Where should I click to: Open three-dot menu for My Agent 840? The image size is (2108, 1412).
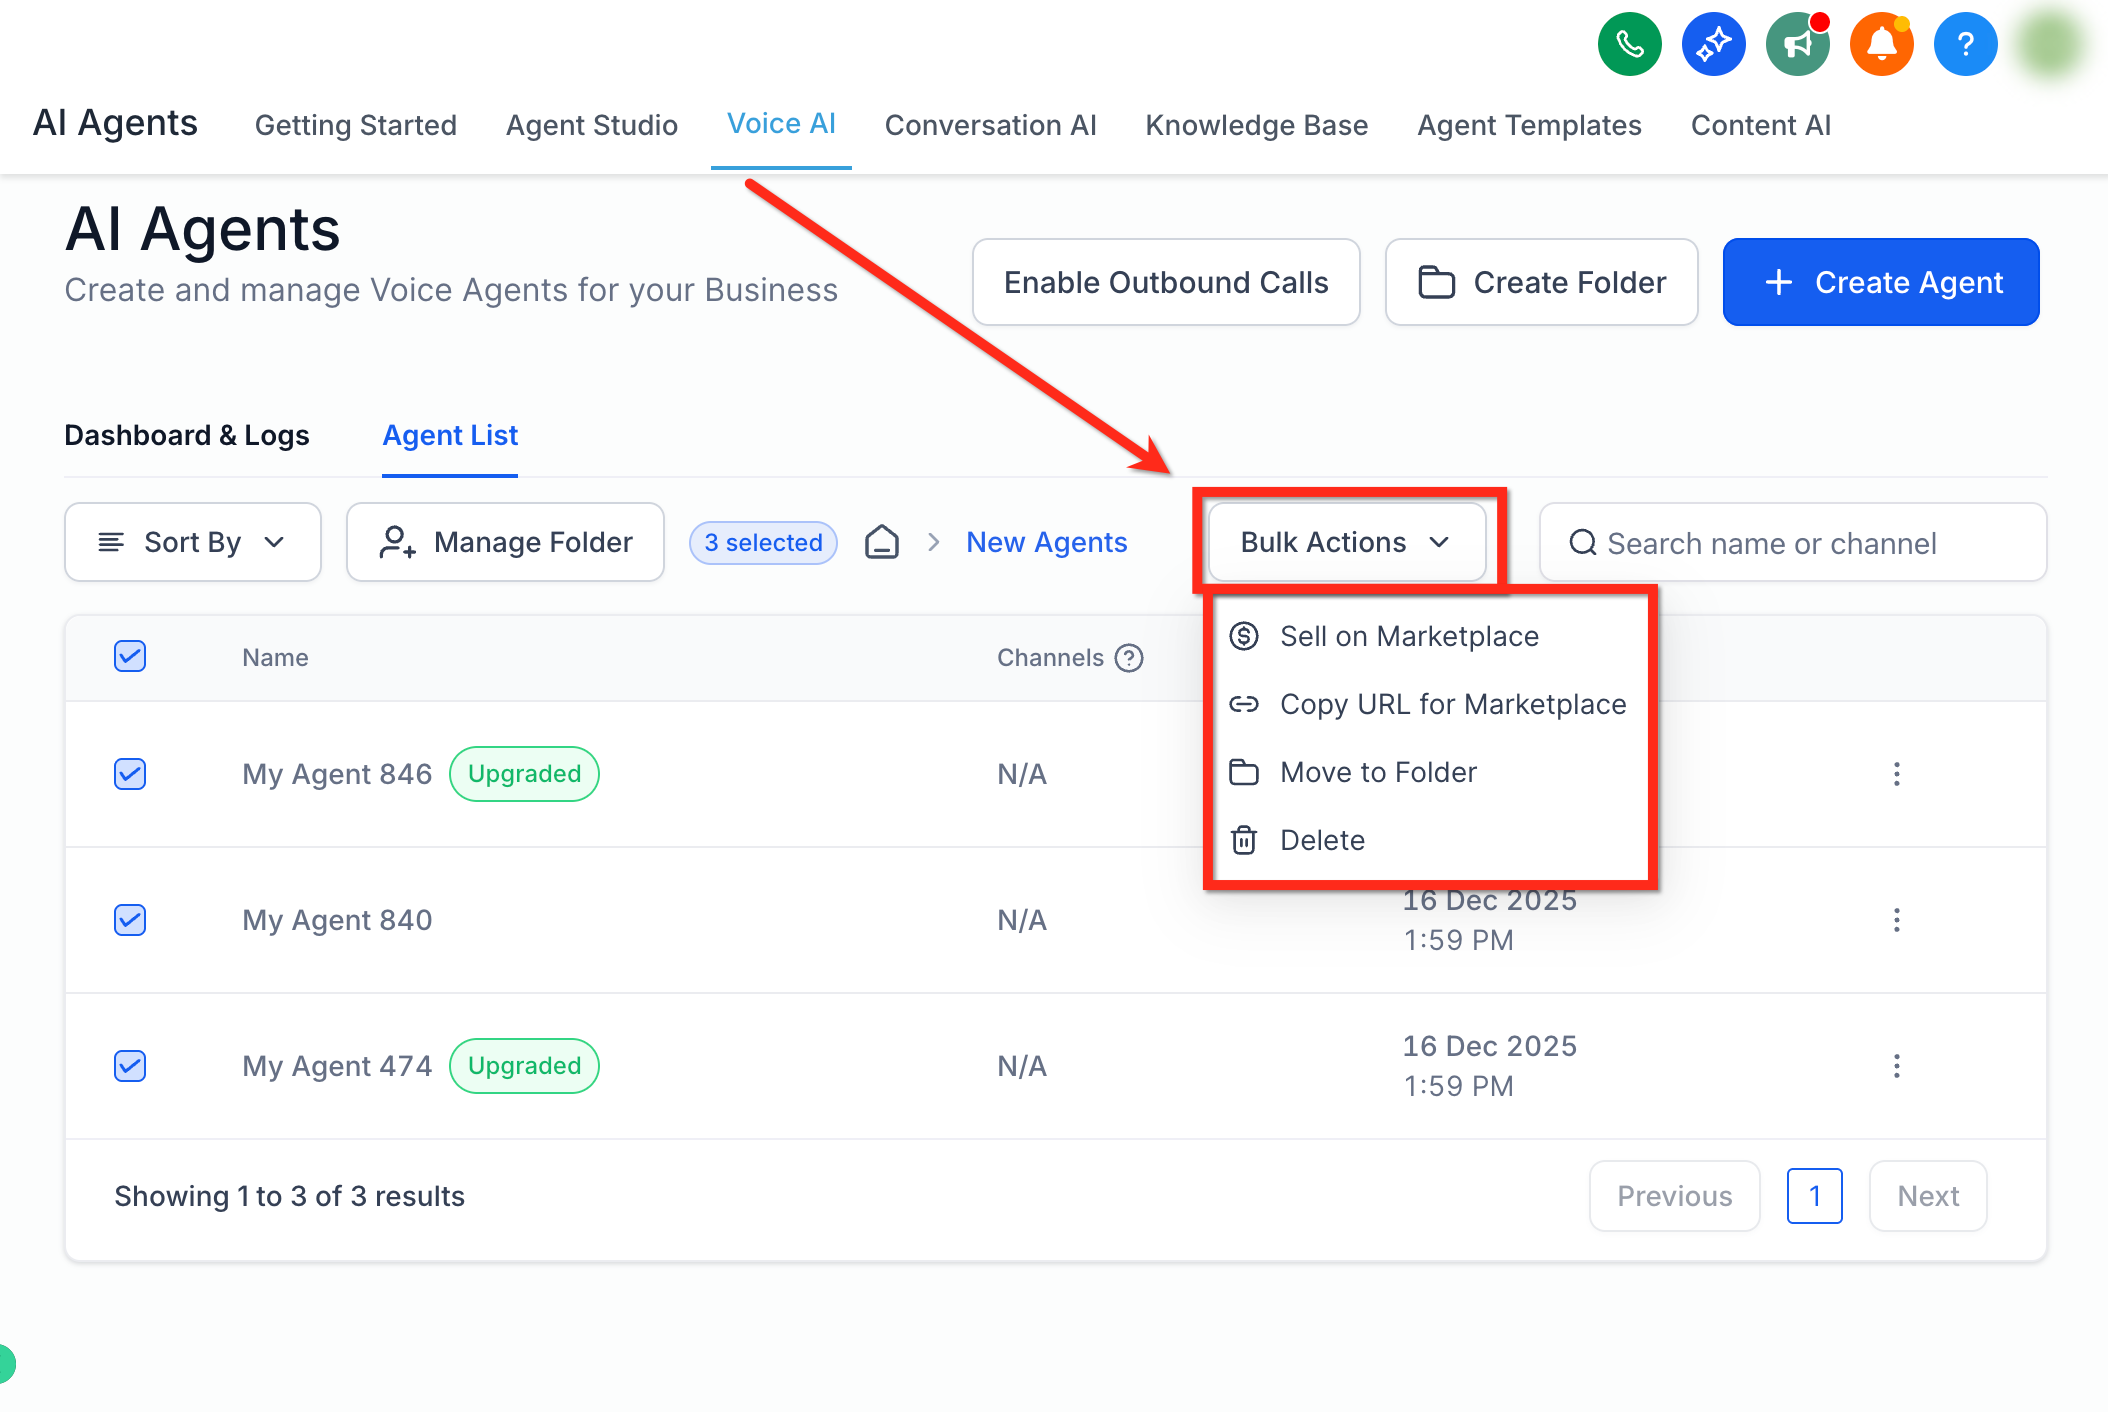pos(1896,920)
